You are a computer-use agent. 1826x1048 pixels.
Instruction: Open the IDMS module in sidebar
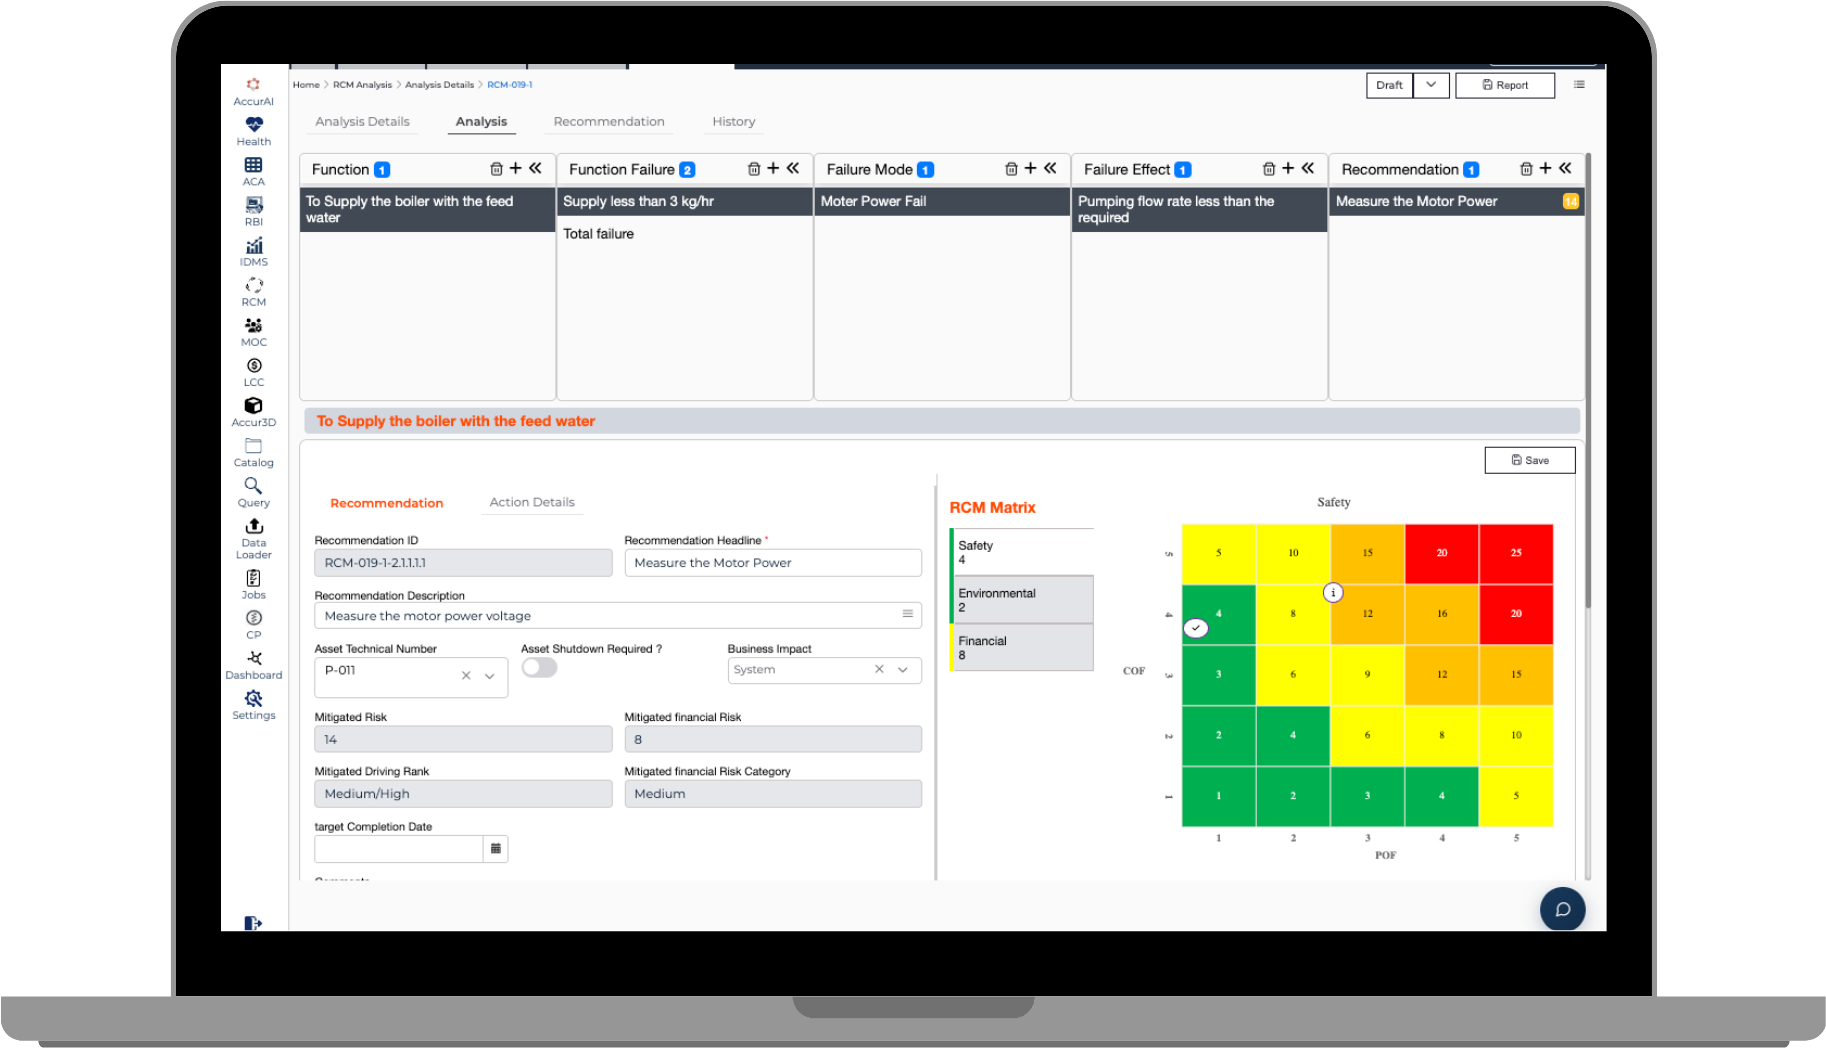coord(253,251)
